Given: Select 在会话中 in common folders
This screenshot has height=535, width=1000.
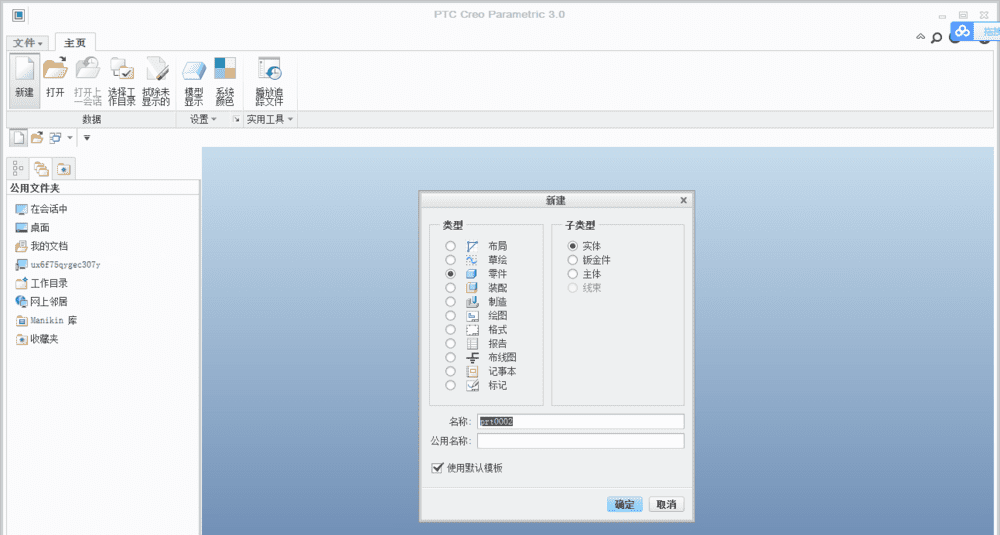Looking at the screenshot, I should click(41, 209).
